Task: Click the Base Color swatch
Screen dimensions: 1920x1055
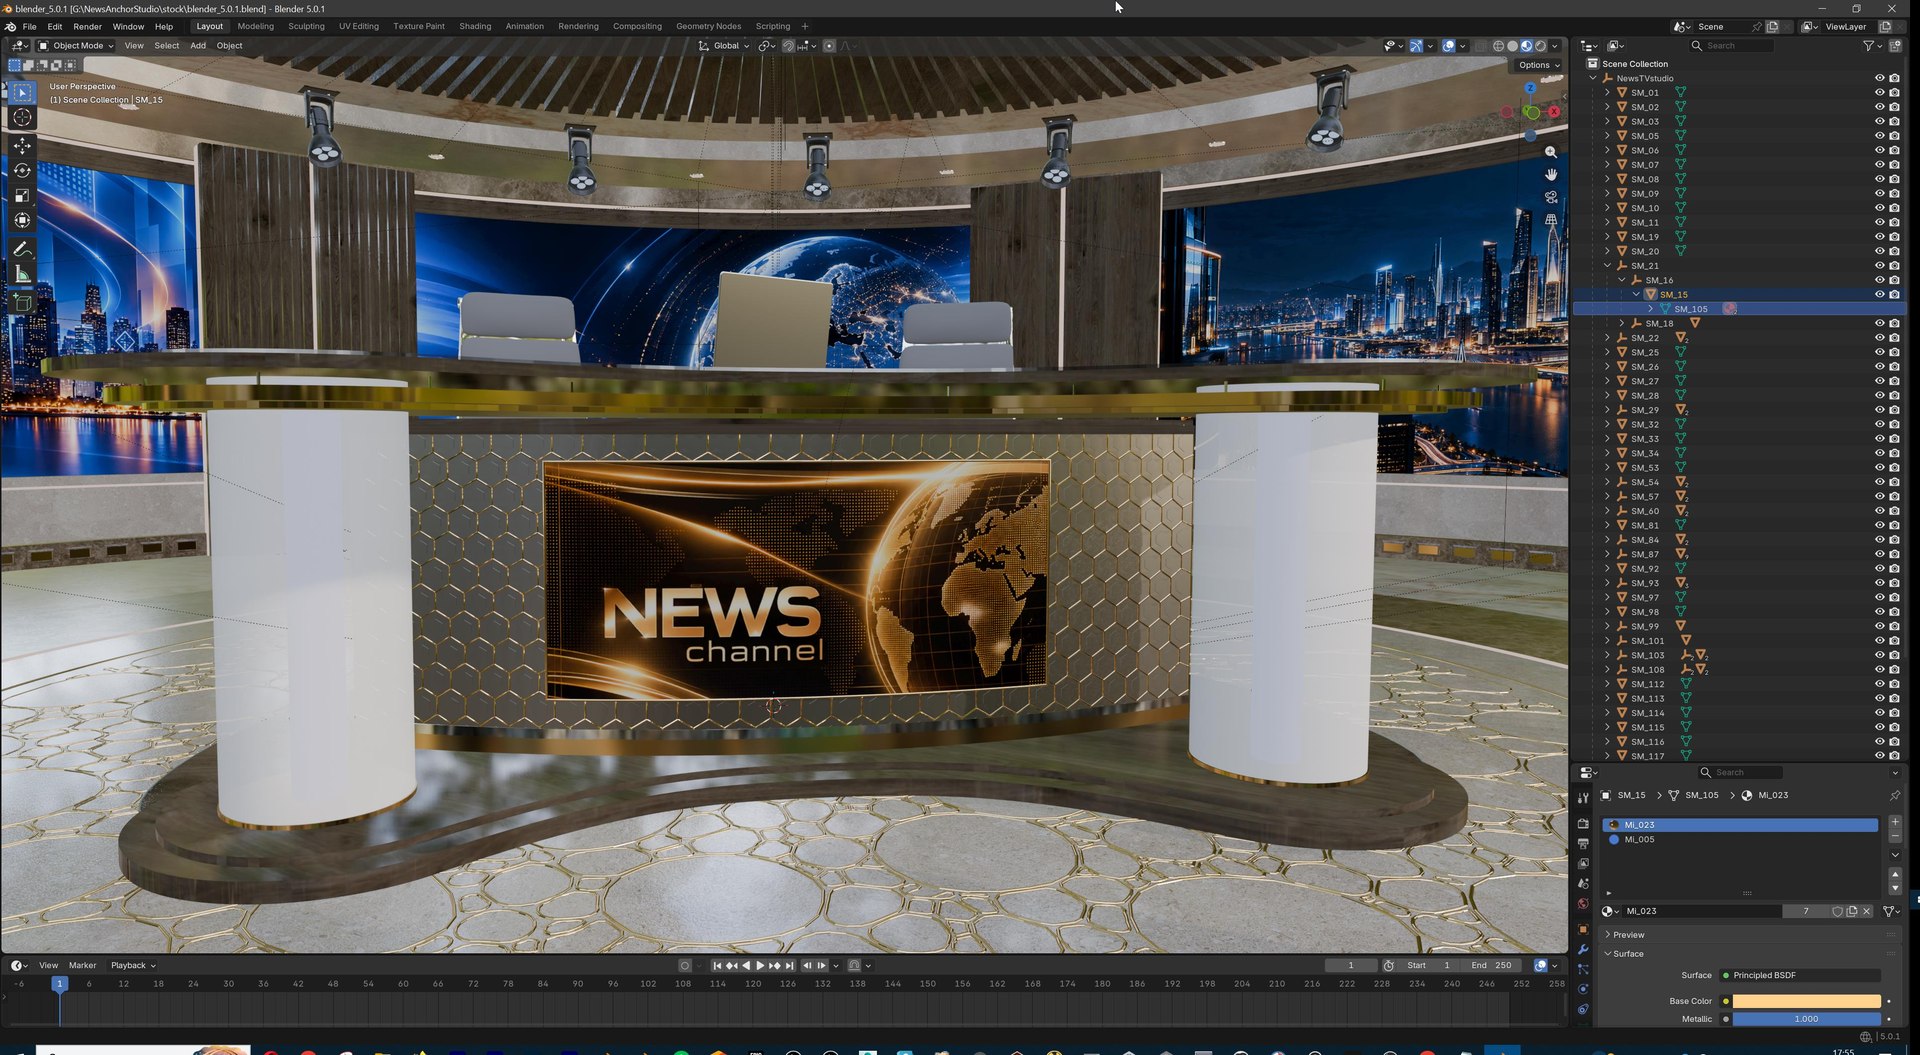Action: tap(1806, 1001)
